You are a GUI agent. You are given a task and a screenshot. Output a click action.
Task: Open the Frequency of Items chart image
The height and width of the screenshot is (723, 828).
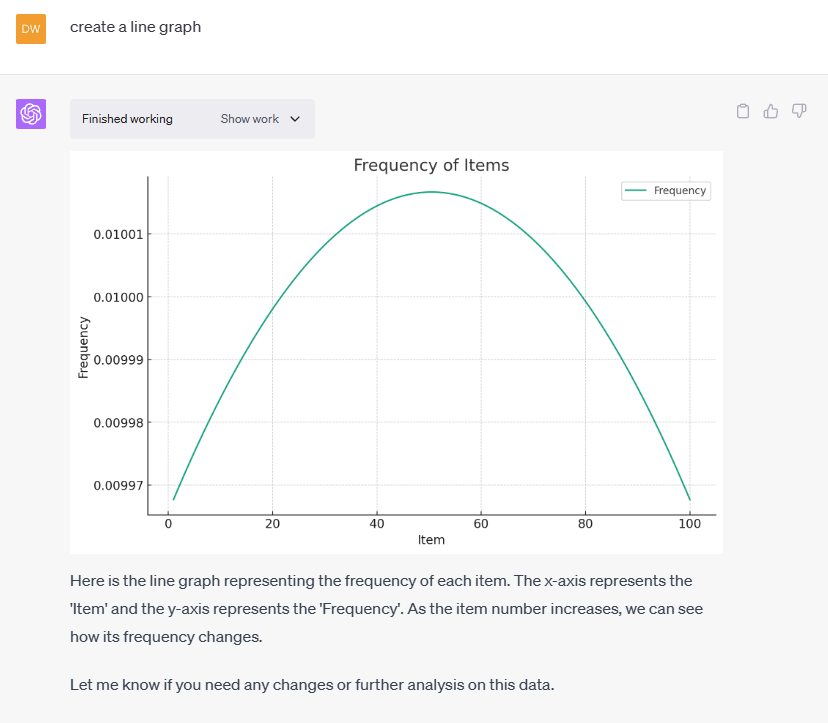[396, 351]
